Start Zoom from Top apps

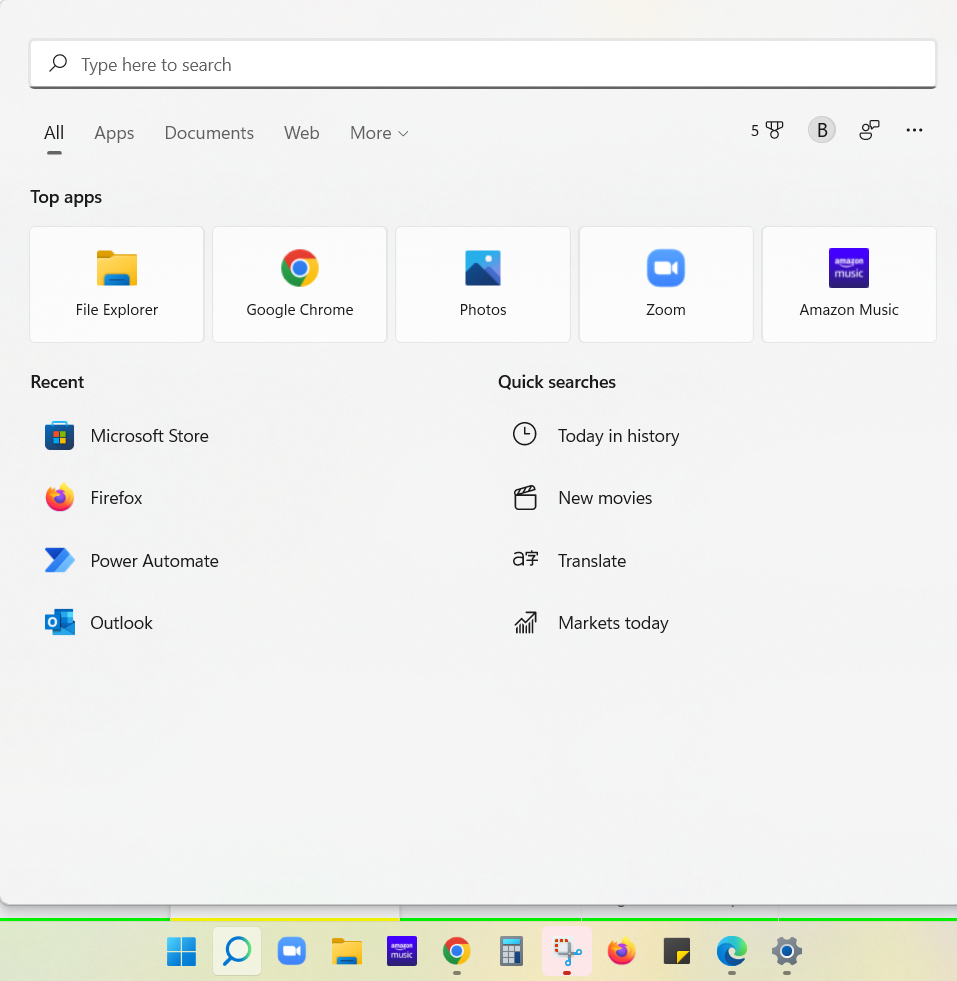(x=665, y=284)
